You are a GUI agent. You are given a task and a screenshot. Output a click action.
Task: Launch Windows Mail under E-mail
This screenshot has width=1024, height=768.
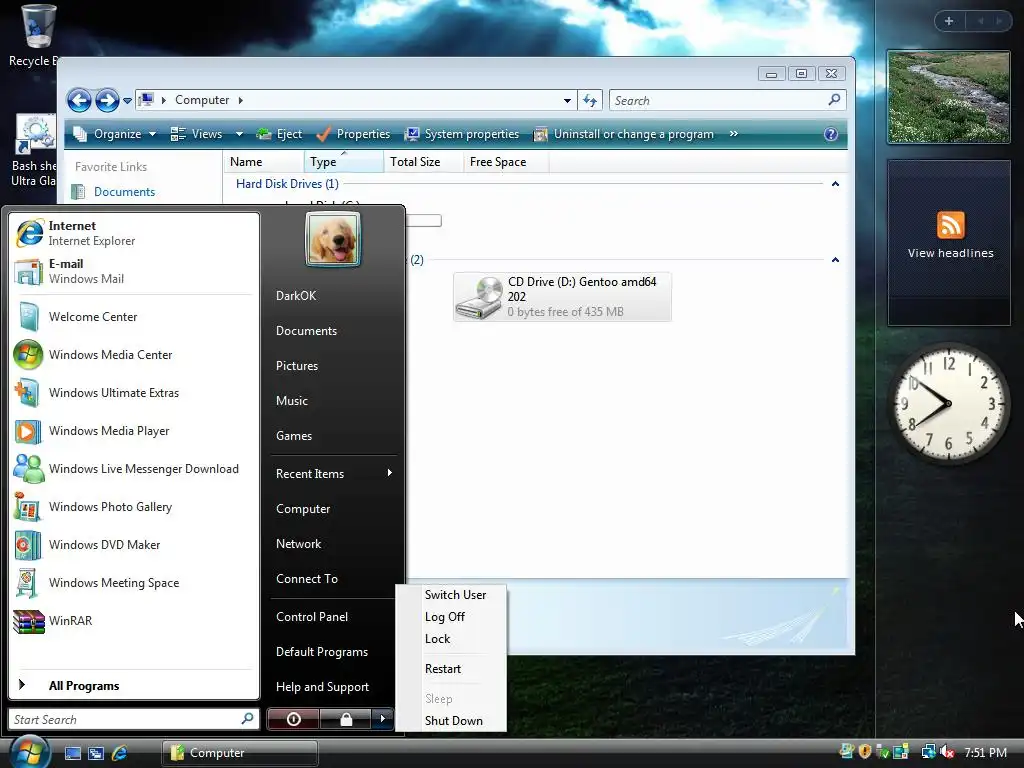(134, 271)
